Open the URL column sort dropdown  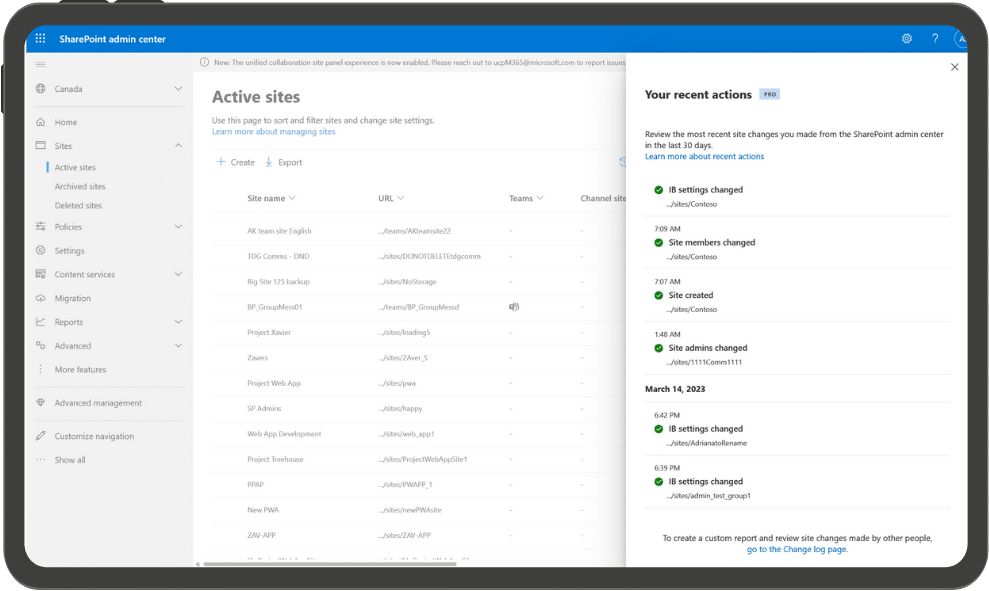pos(401,198)
